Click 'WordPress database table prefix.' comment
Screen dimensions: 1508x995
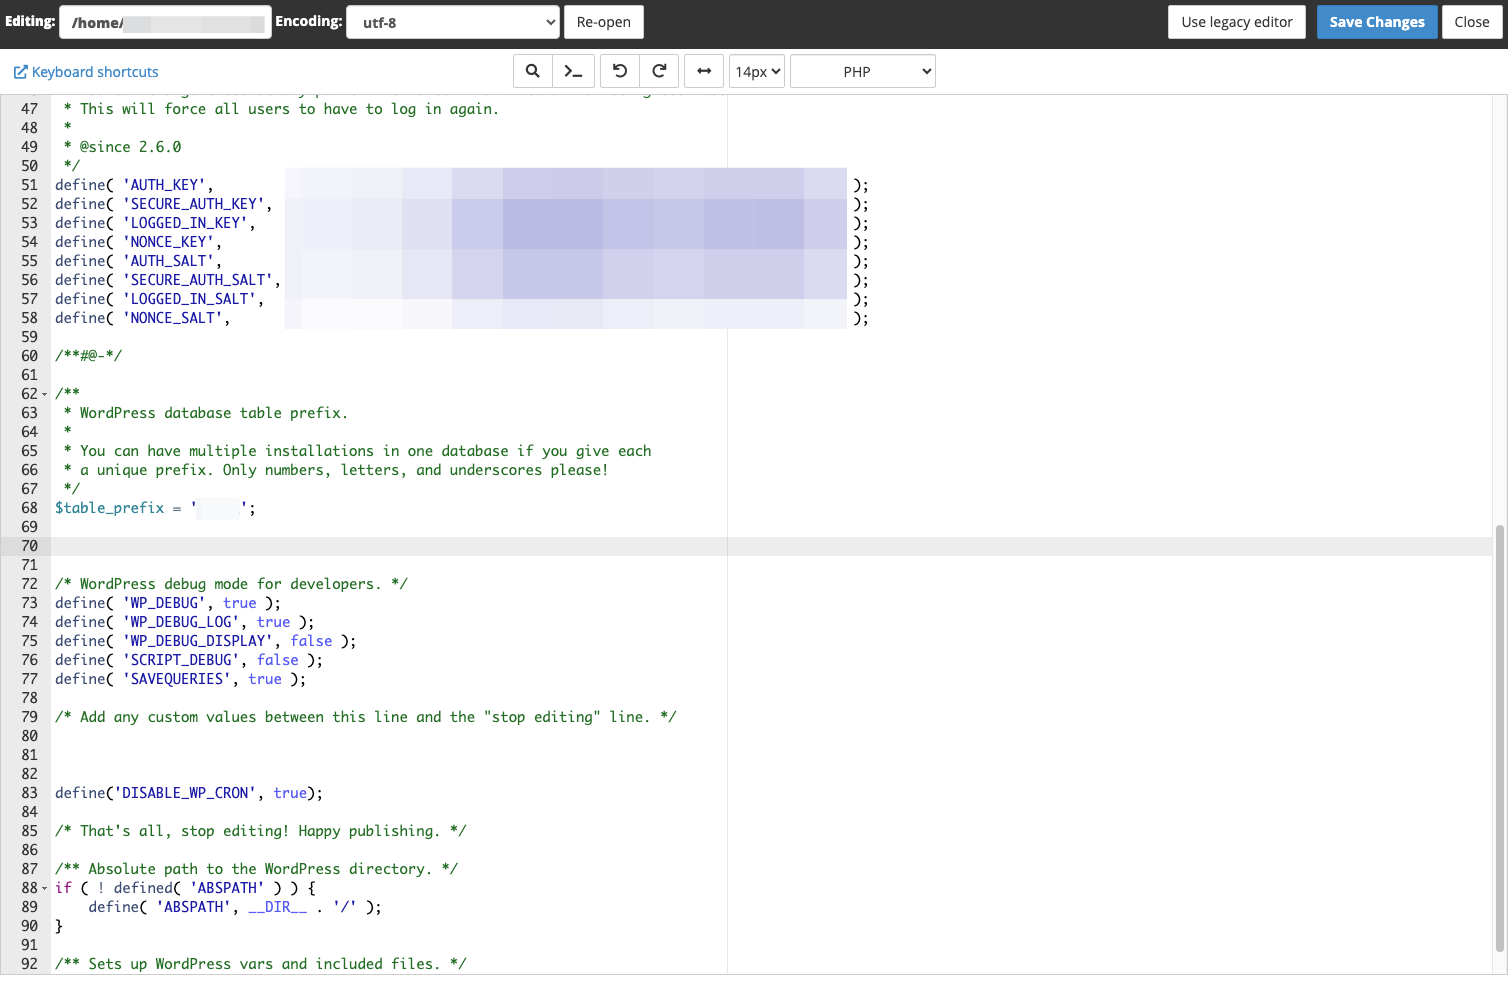pyautogui.click(x=214, y=413)
